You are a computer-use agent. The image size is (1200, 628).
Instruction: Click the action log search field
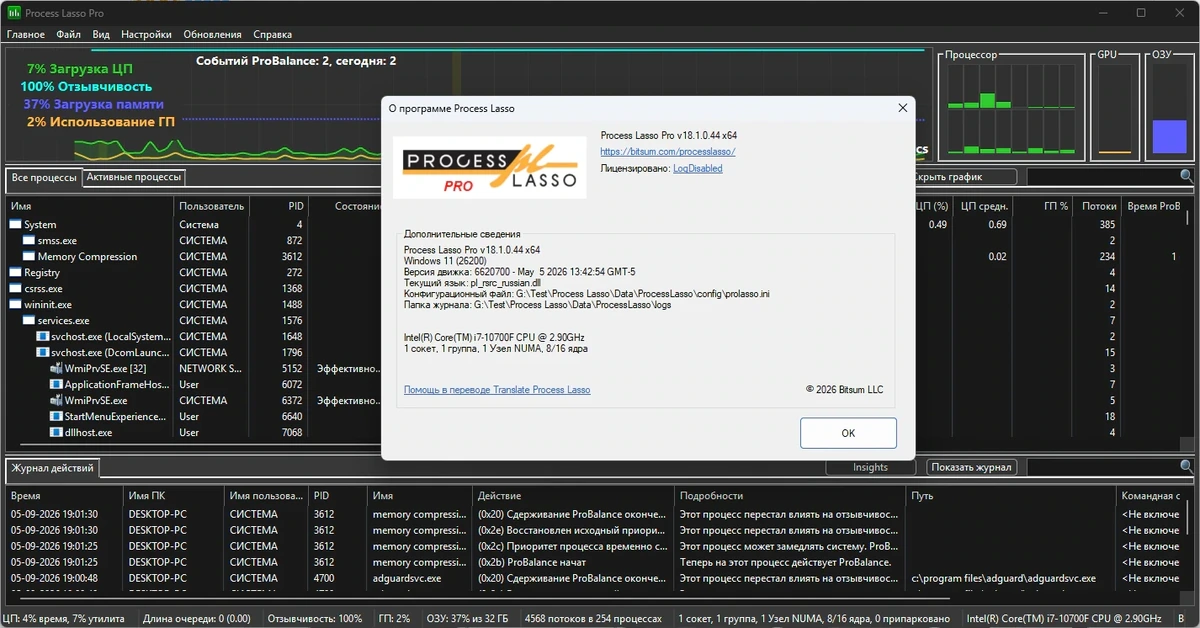click(x=1103, y=467)
